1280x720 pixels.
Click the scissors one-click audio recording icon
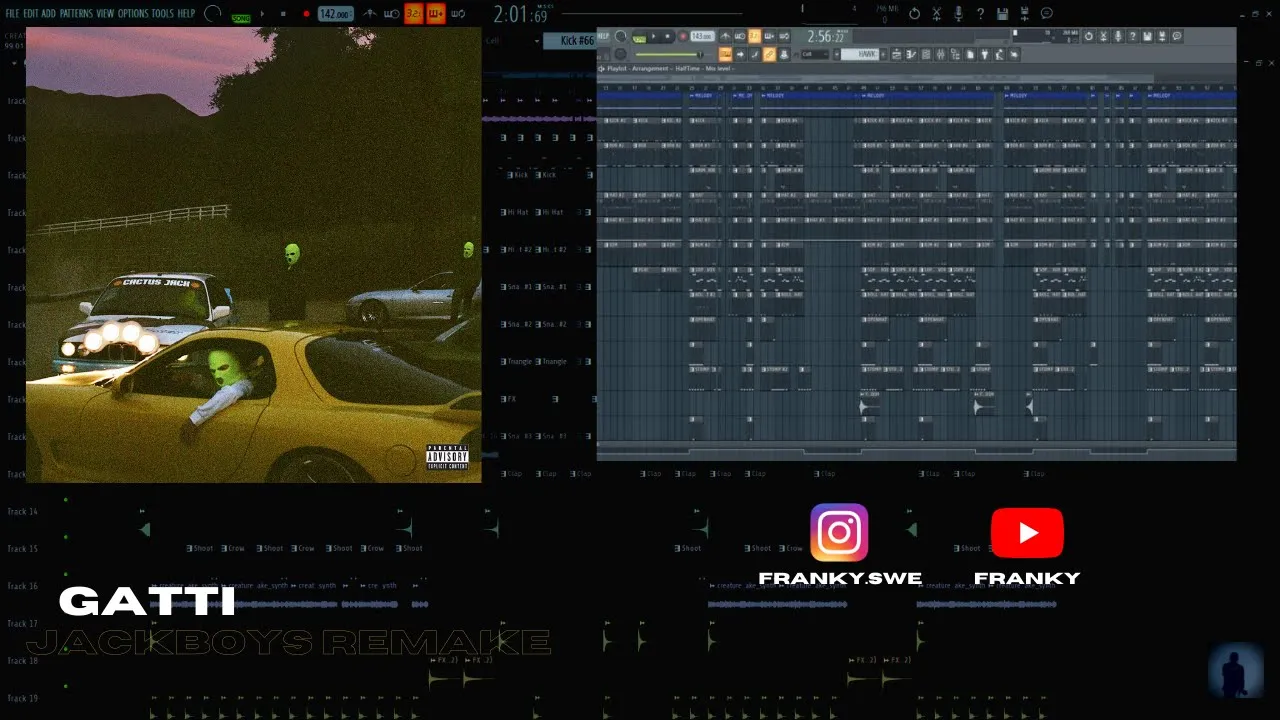937,14
